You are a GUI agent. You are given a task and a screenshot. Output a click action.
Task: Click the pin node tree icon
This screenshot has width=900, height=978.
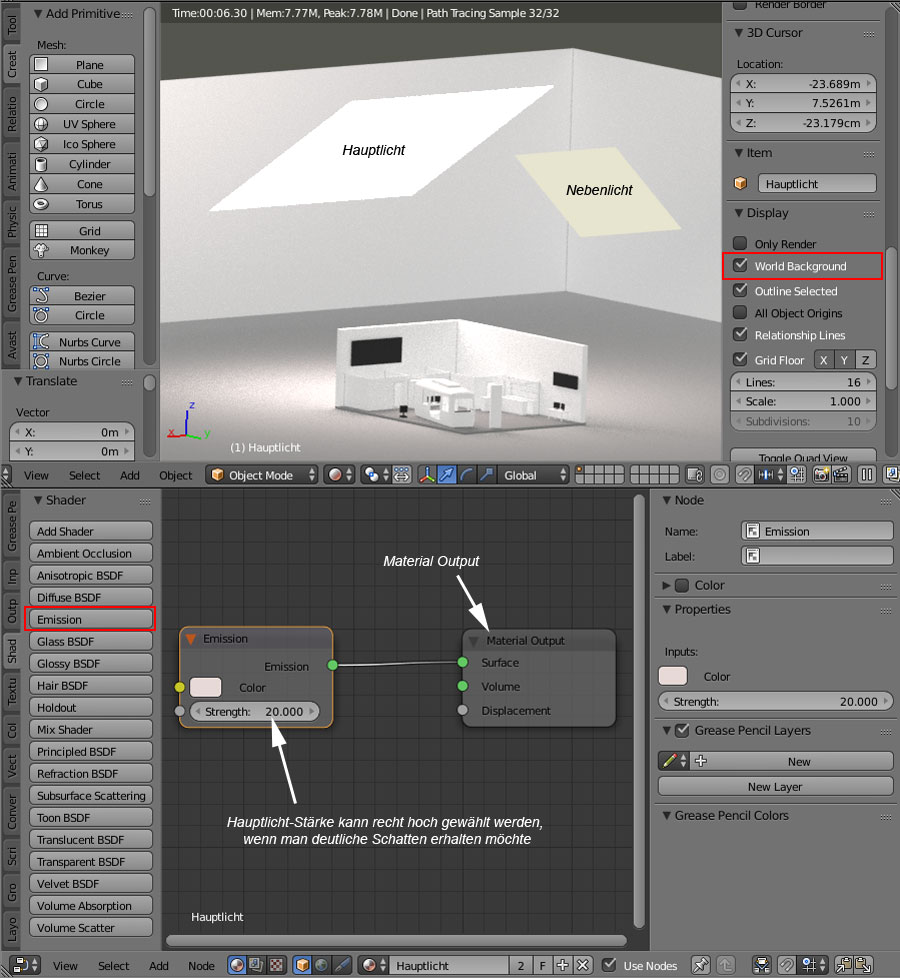701,965
